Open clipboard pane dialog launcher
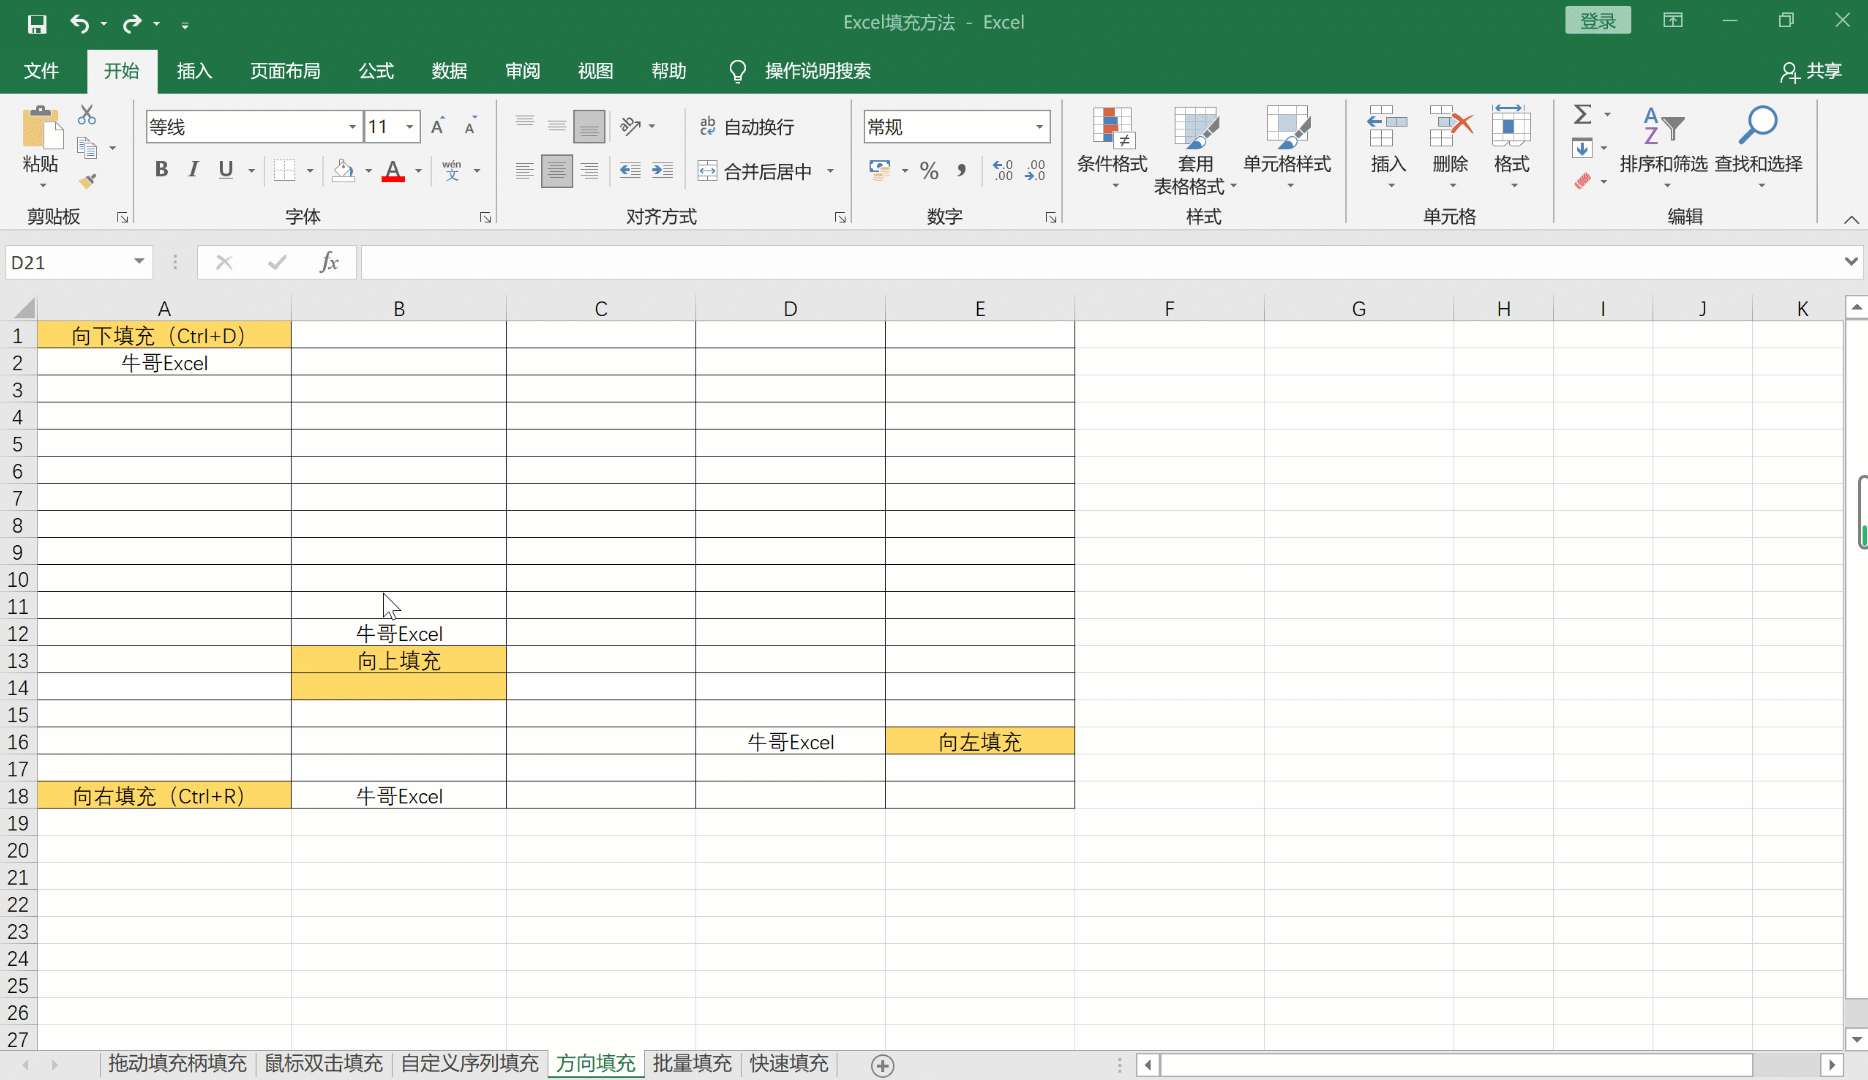This screenshot has height=1080, width=1868. (123, 217)
